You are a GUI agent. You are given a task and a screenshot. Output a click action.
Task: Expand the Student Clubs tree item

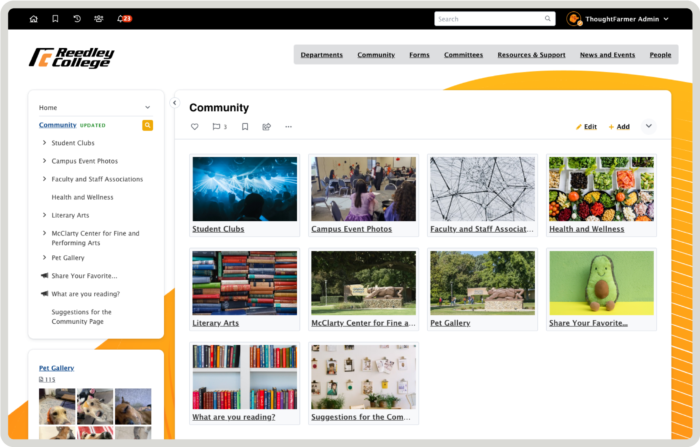click(x=44, y=143)
